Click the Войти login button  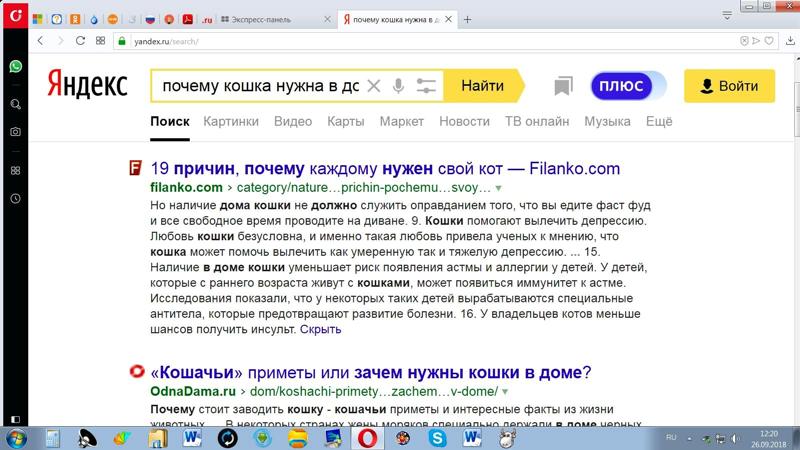click(730, 86)
